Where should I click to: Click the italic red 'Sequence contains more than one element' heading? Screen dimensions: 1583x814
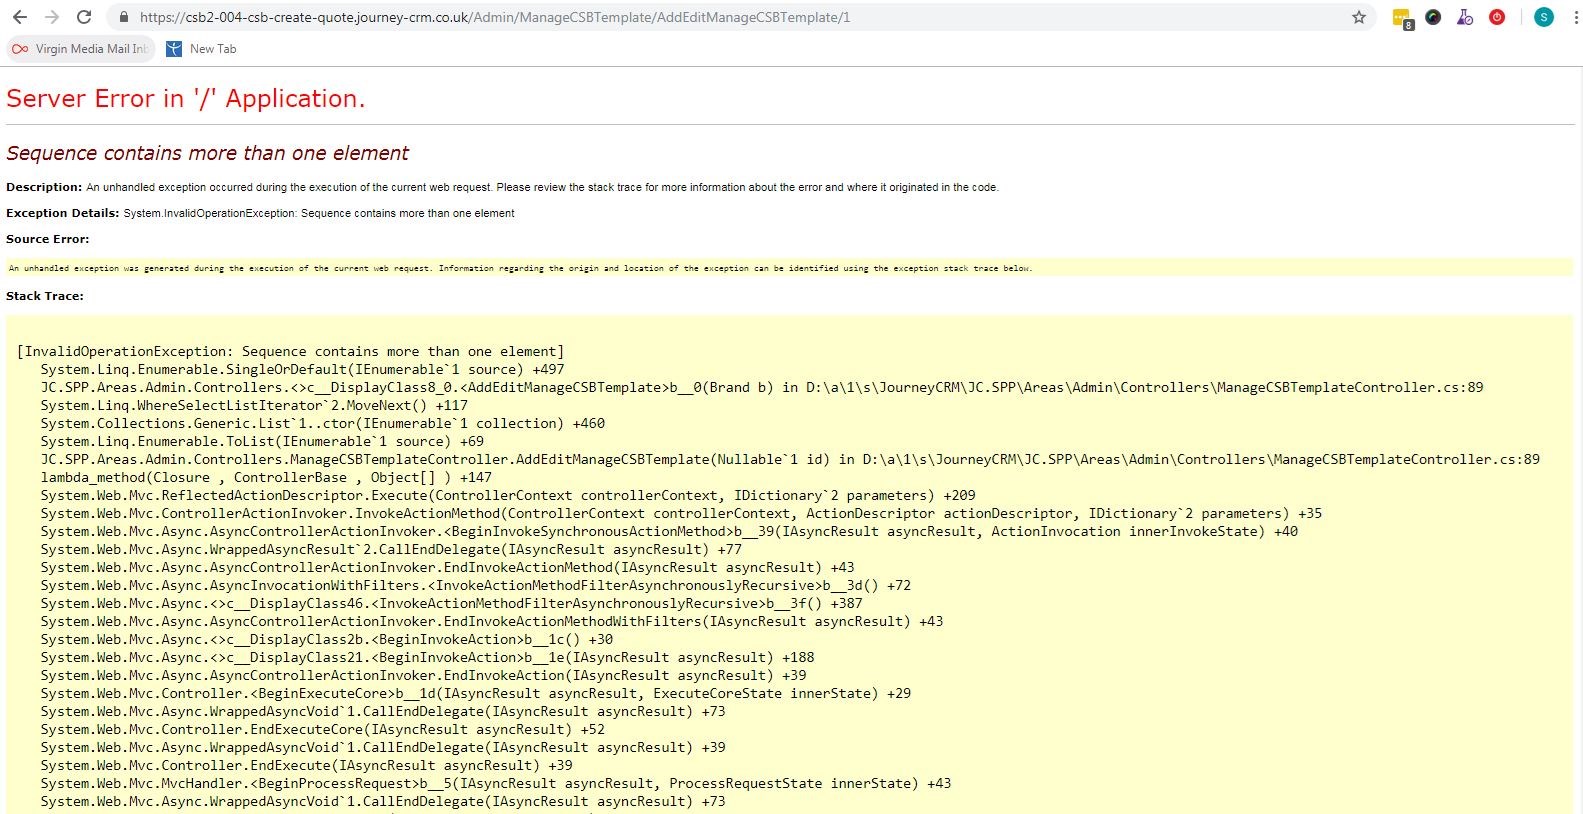coord(208,153)
